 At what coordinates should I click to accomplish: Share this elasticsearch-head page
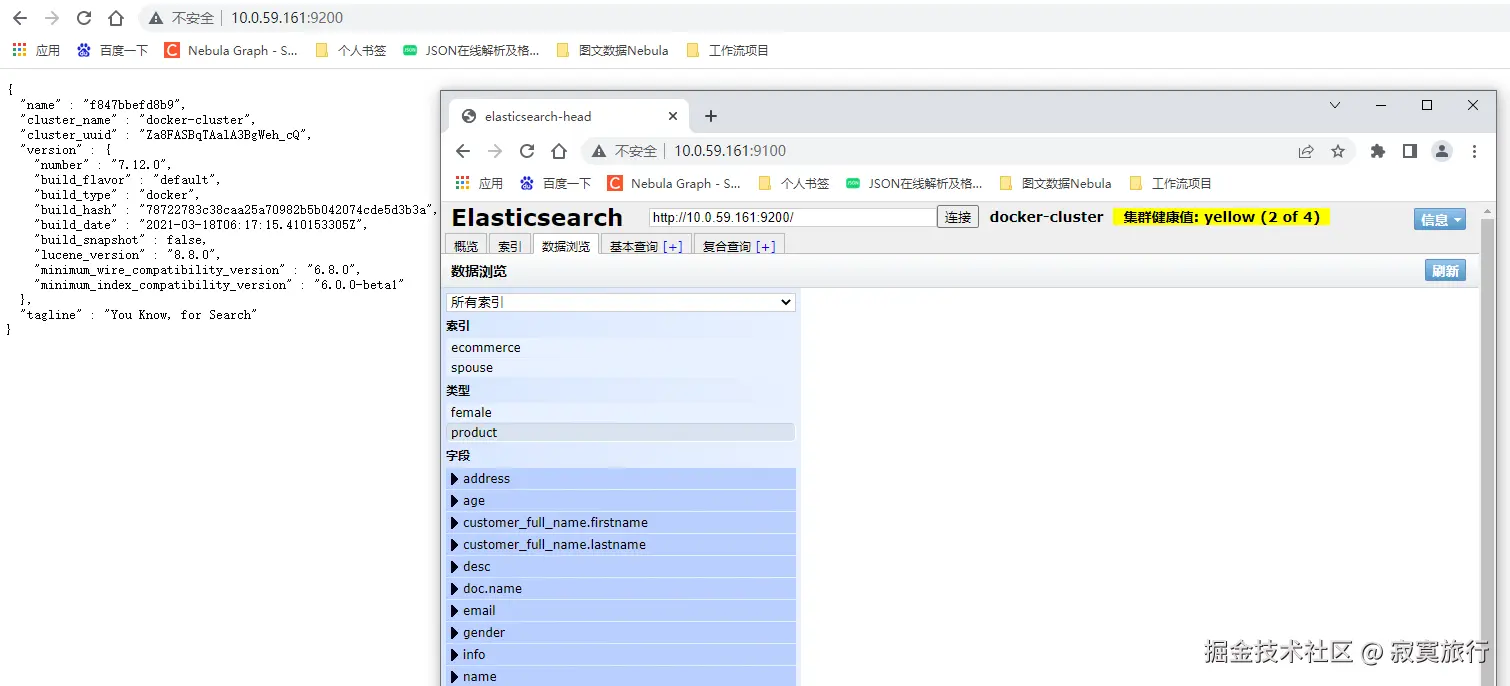[1306, 151]
